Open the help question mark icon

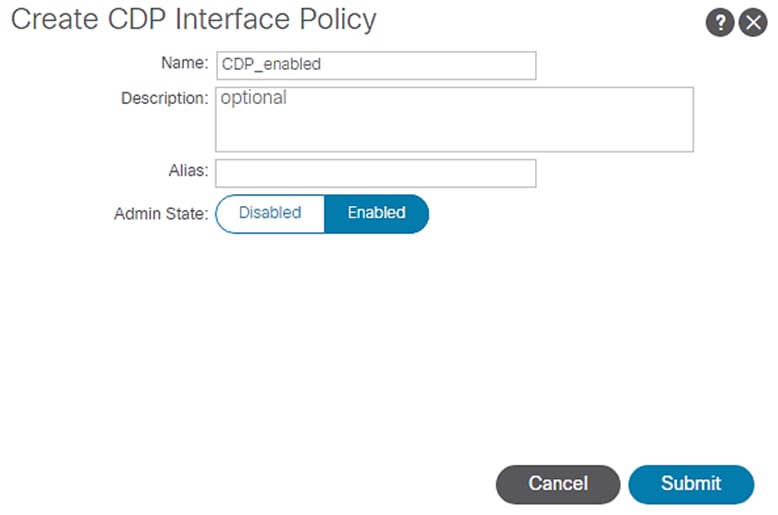(720, 24)
